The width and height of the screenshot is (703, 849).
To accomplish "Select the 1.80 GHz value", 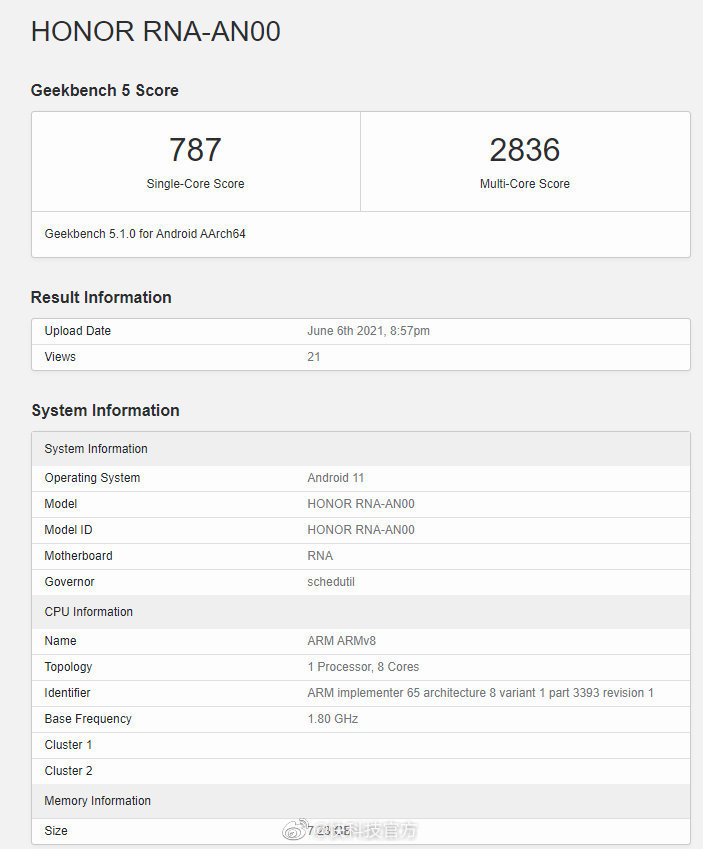I will point(333,719).
